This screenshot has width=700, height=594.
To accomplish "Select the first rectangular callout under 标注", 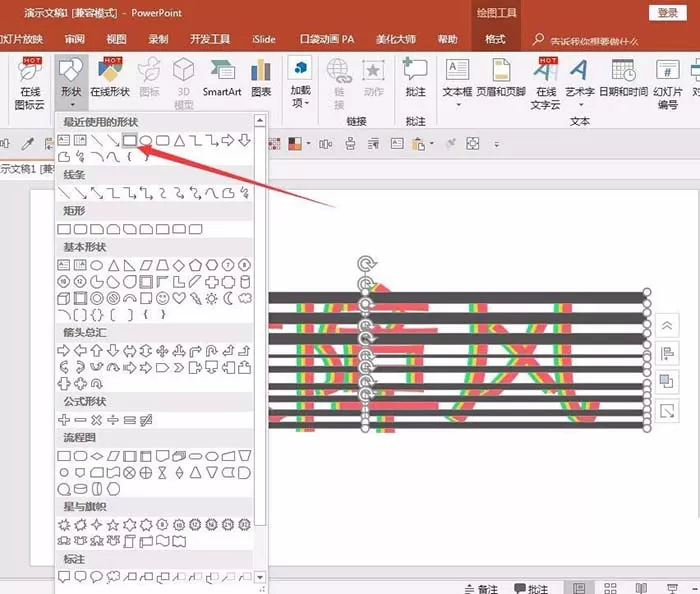I will [x=64, y=577].
